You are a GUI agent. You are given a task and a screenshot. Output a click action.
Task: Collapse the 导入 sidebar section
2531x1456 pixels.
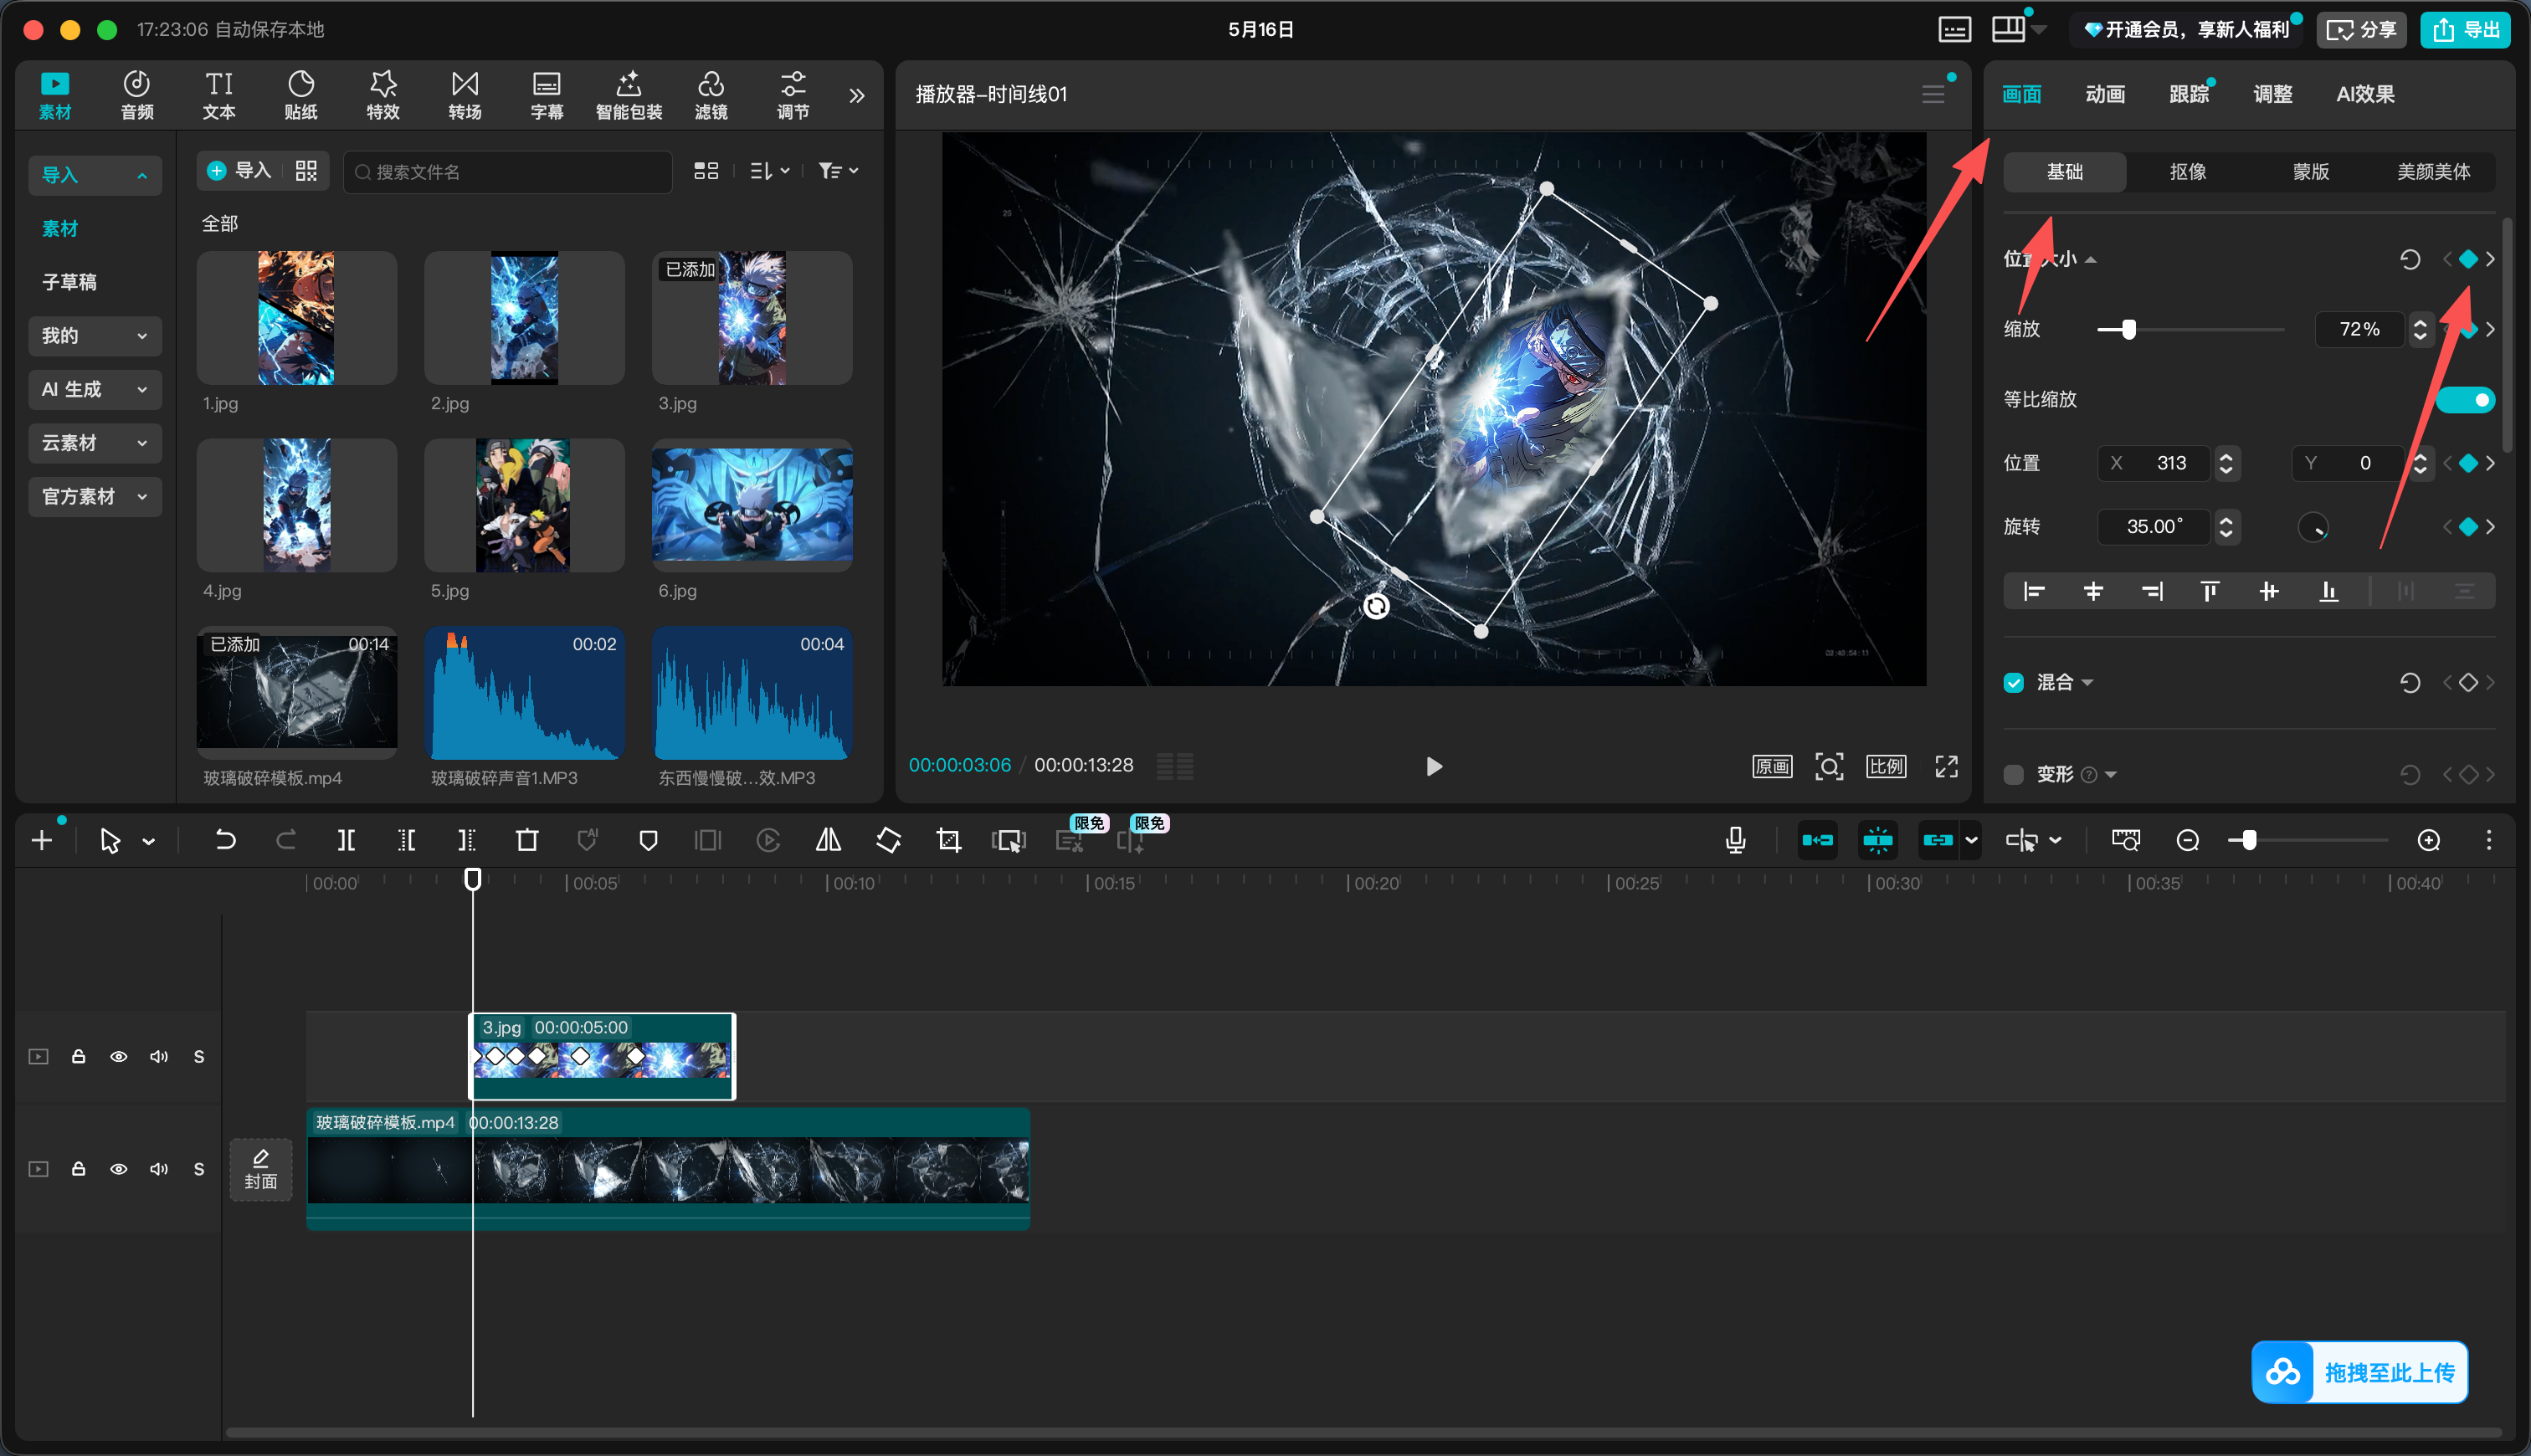(x=95, y=175)
